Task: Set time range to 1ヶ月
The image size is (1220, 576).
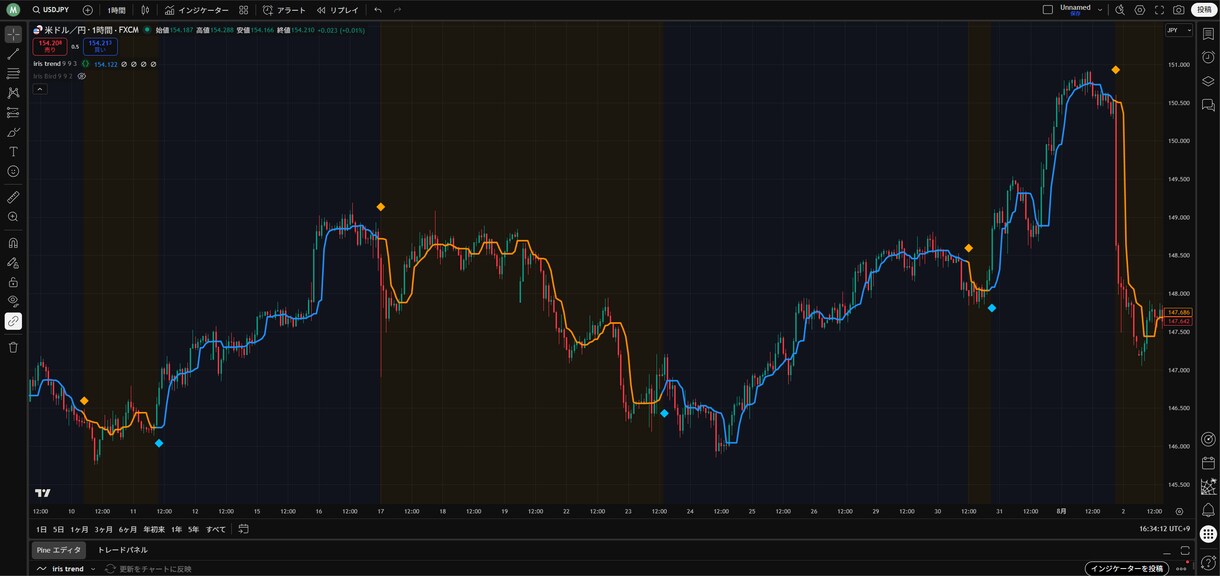Action: click(x=79, y=529)
